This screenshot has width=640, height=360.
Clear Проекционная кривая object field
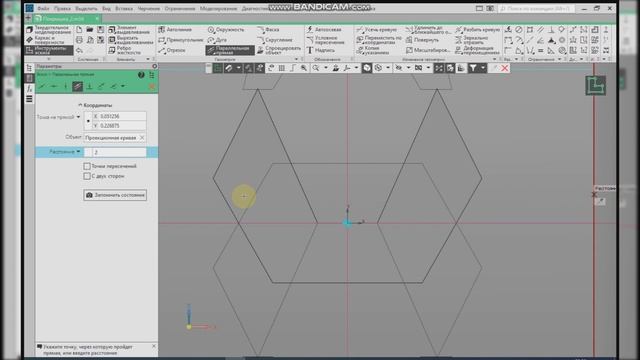coord(142,138)
